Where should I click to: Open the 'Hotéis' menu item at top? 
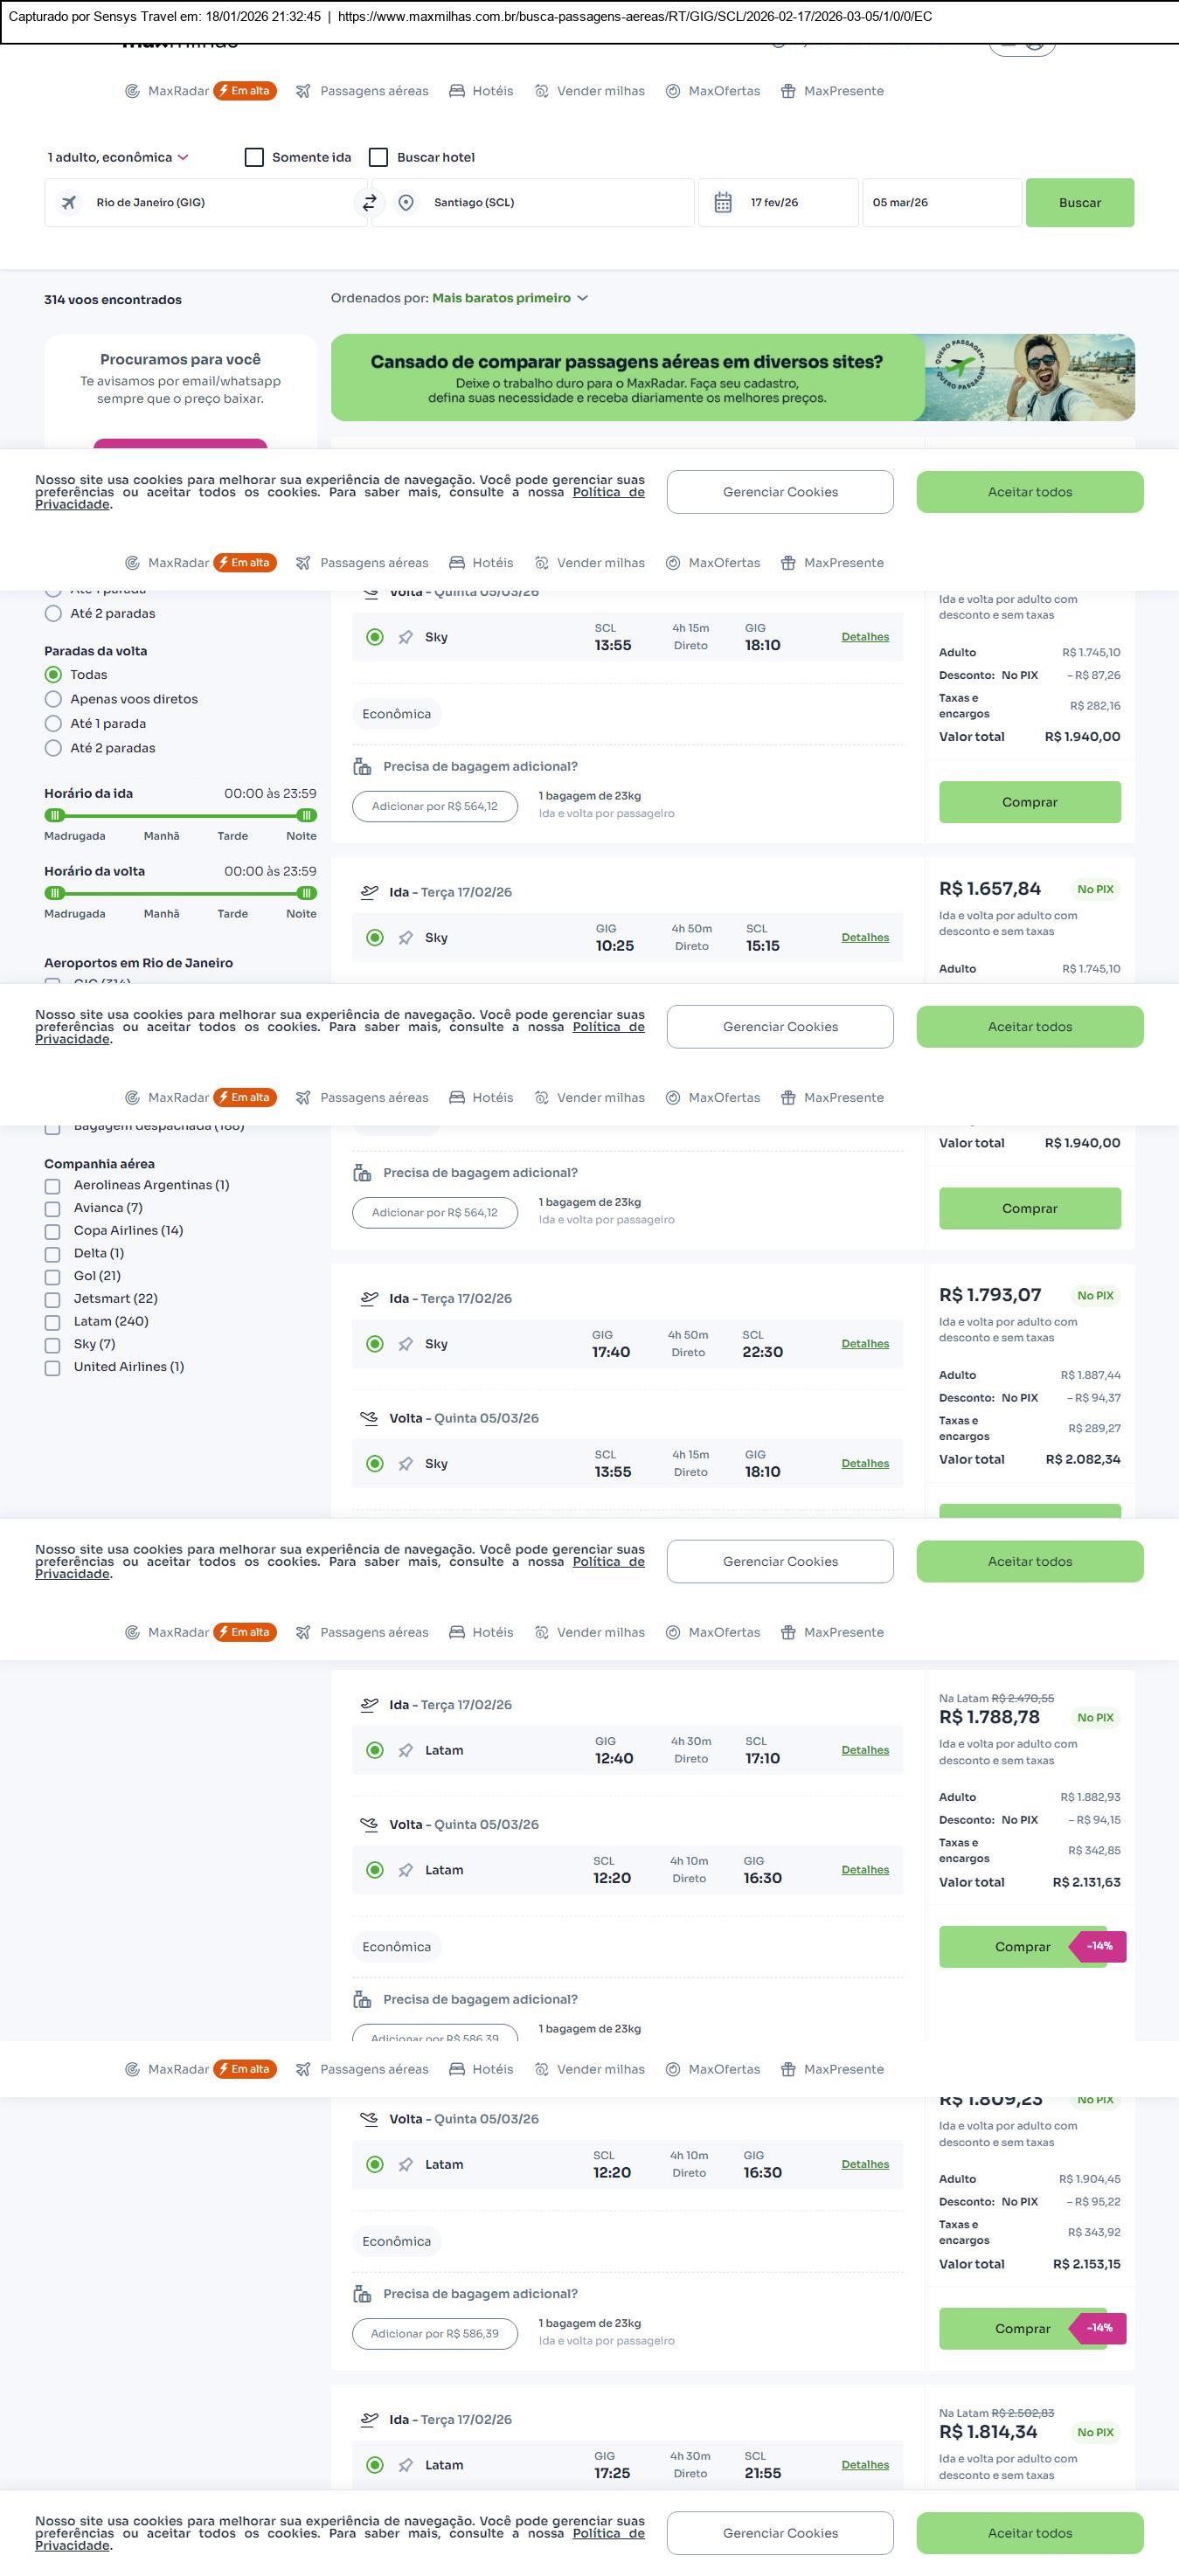tap(481, 91)
